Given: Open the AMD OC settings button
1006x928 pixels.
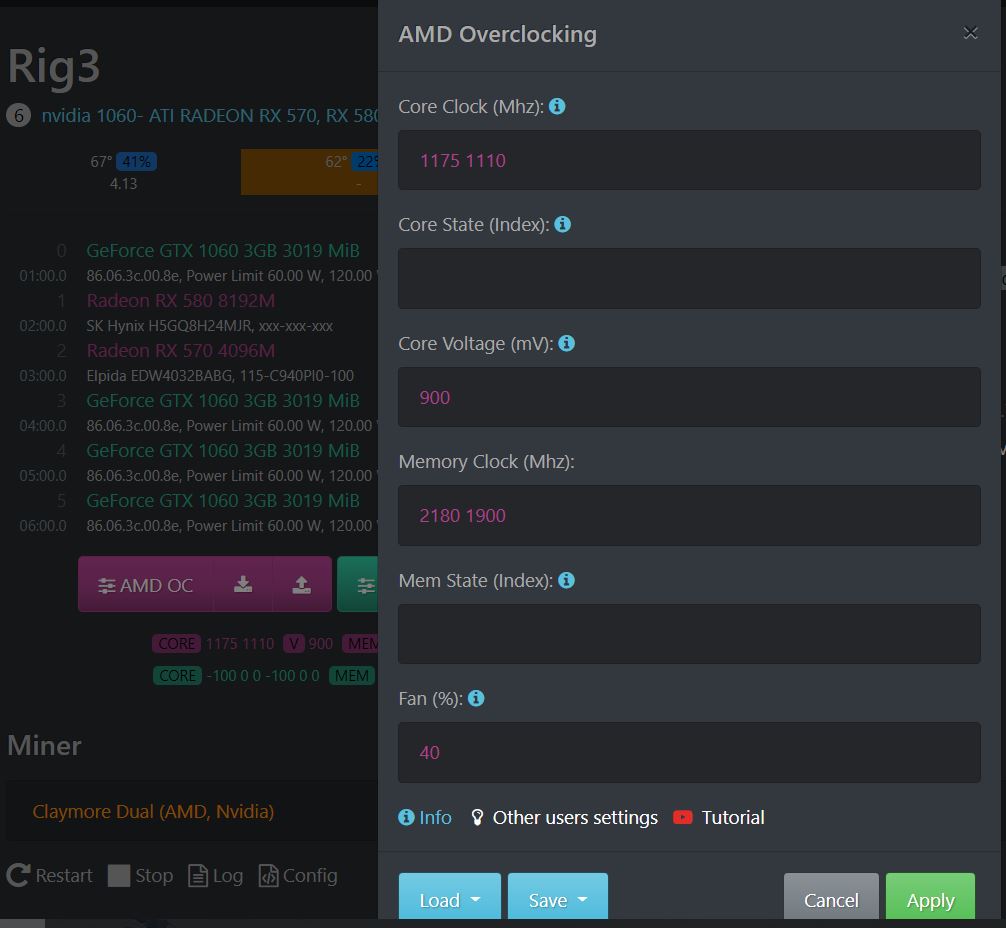Looking at the screenshot, I should pyautogui.click(x=146, y=585).
